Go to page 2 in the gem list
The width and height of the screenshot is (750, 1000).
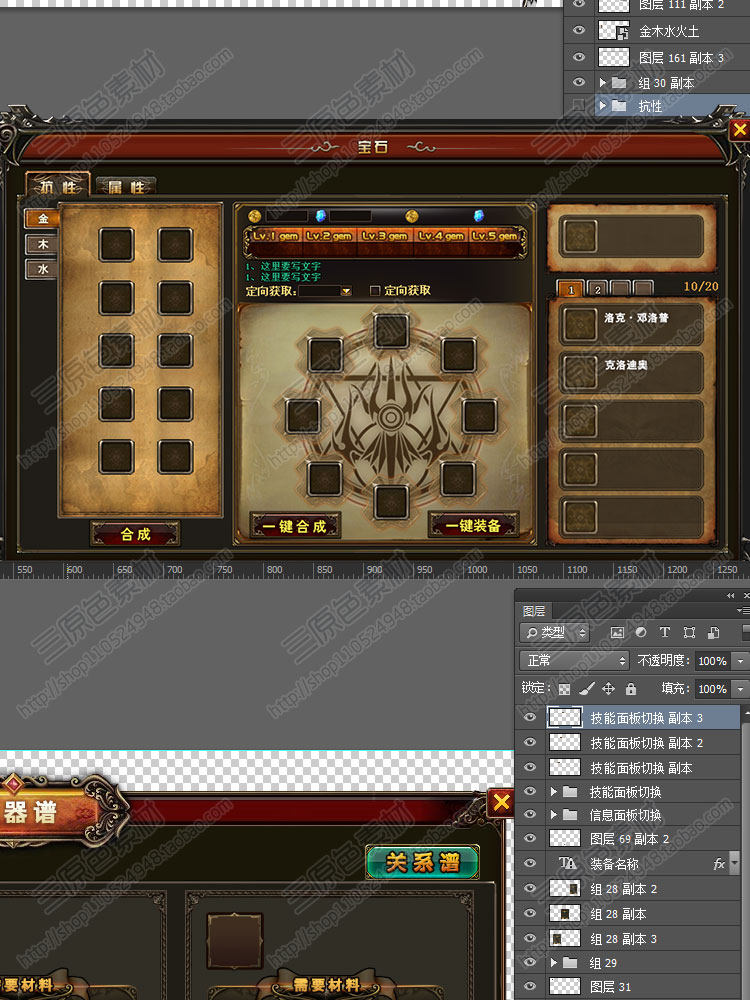click(597, 289)
